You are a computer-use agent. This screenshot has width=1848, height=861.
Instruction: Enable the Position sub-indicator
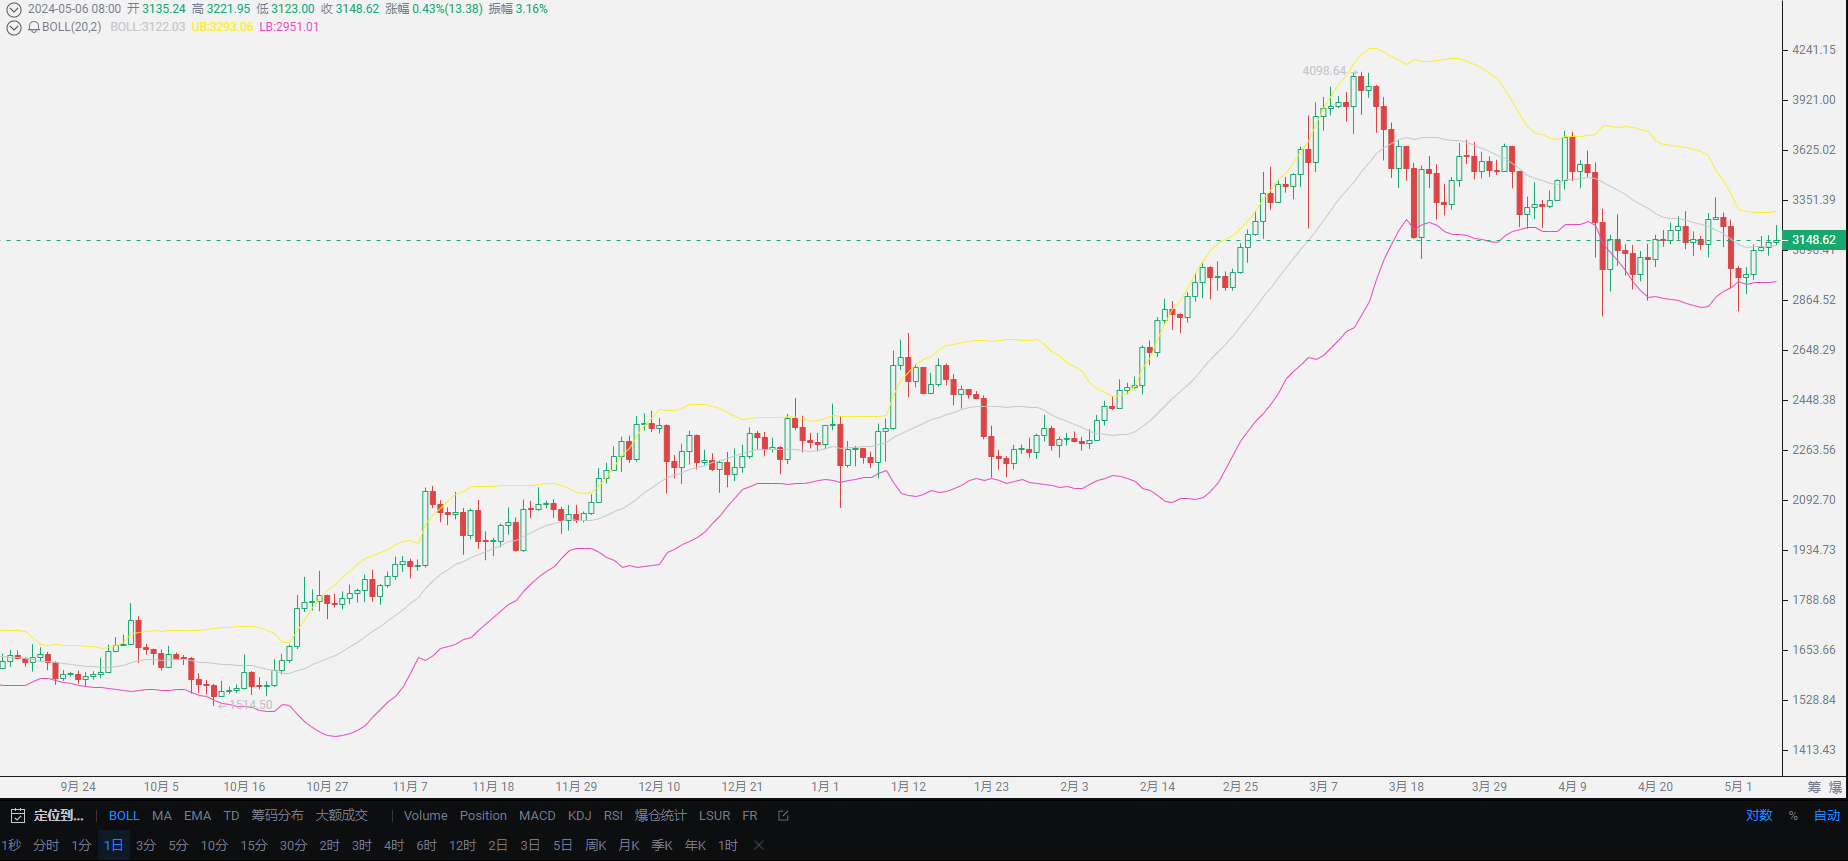483,816
